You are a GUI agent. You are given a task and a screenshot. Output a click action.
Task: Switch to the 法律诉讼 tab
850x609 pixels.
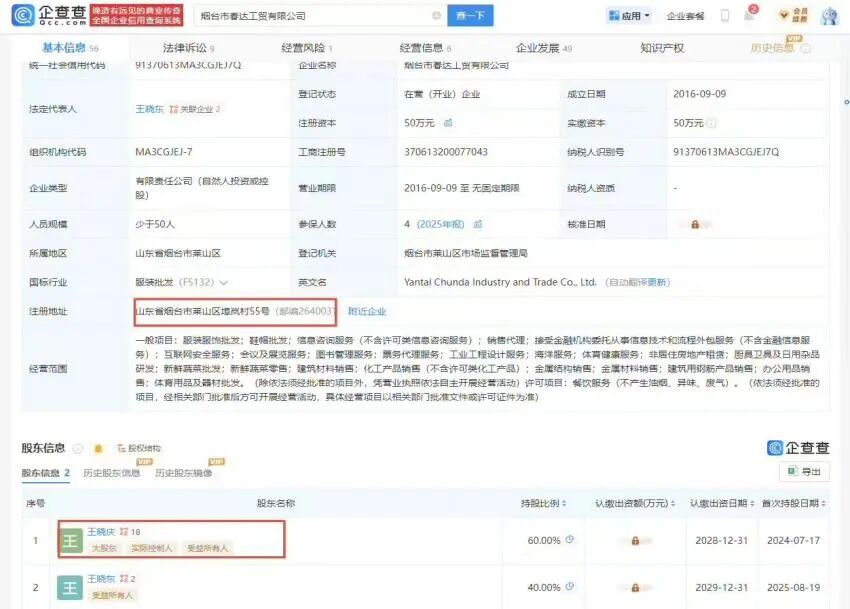pyautogui.click(x=188, y=48)
